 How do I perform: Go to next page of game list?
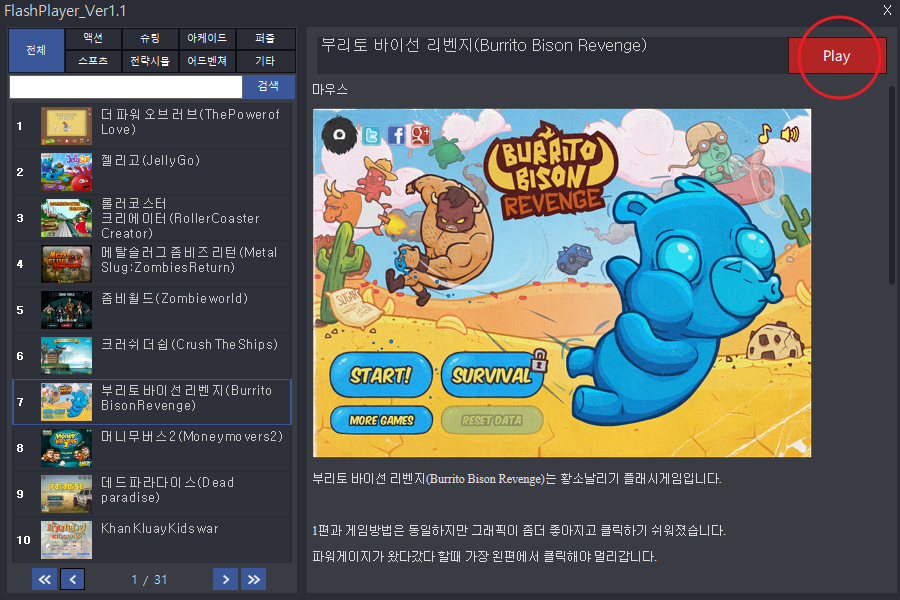point(226,579)
